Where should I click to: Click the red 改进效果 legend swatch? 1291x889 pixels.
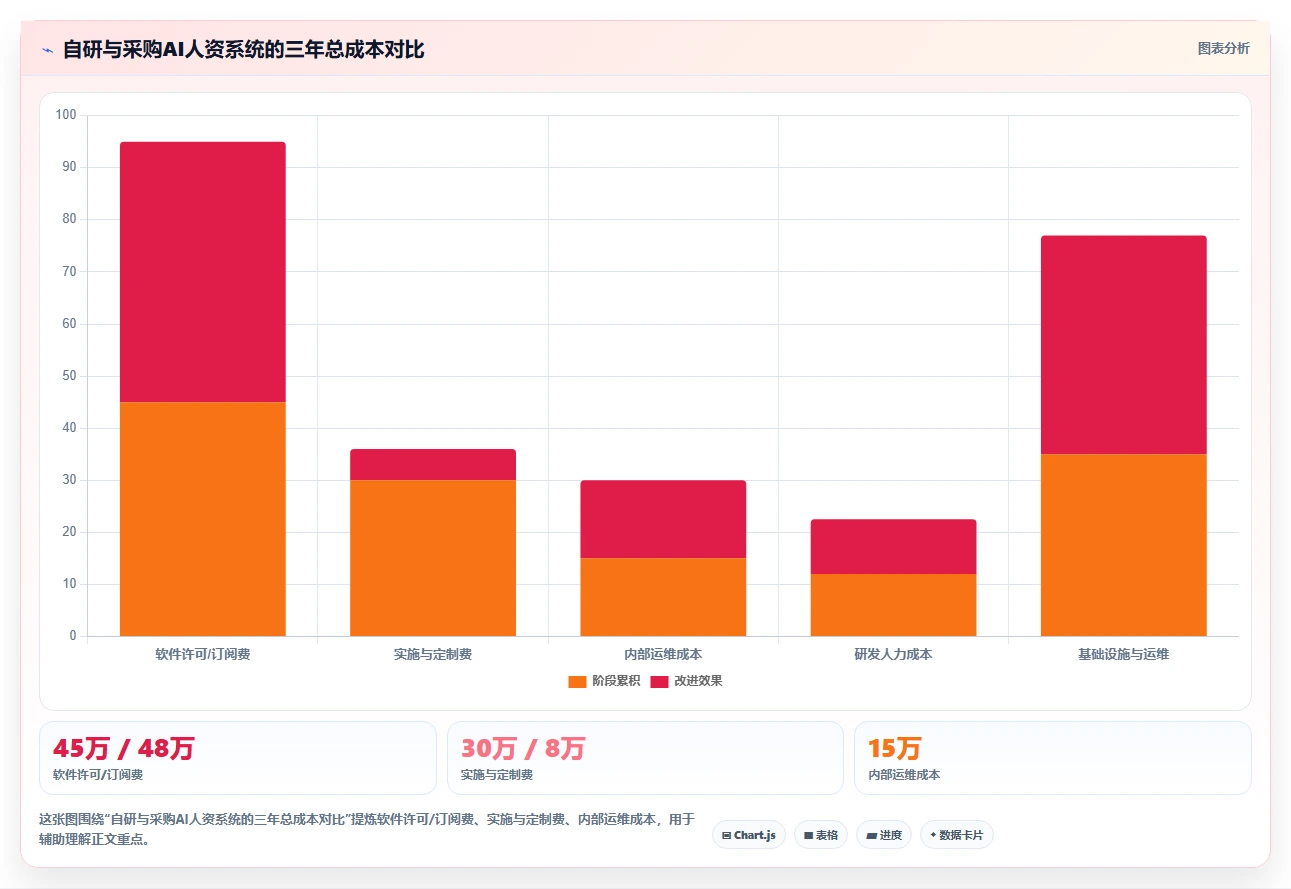coord(659,681)
